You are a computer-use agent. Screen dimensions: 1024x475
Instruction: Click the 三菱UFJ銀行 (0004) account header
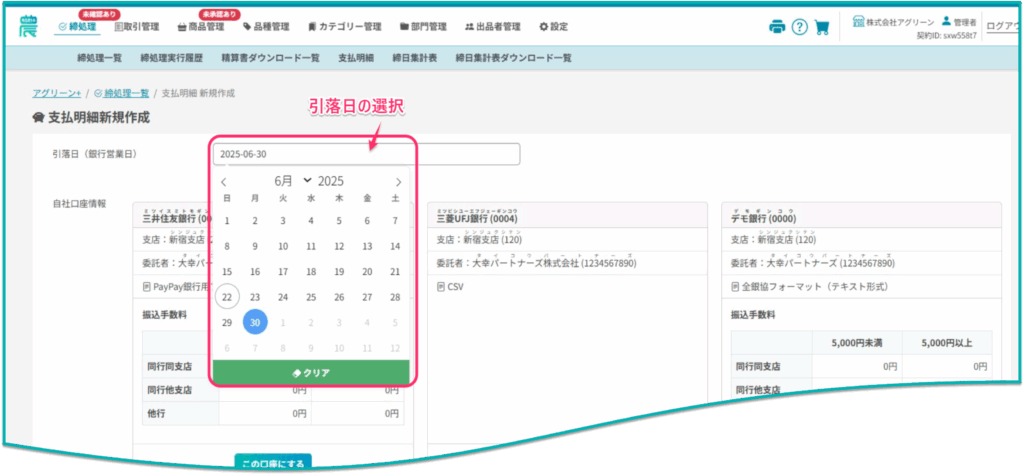click(x=568, y=215)
